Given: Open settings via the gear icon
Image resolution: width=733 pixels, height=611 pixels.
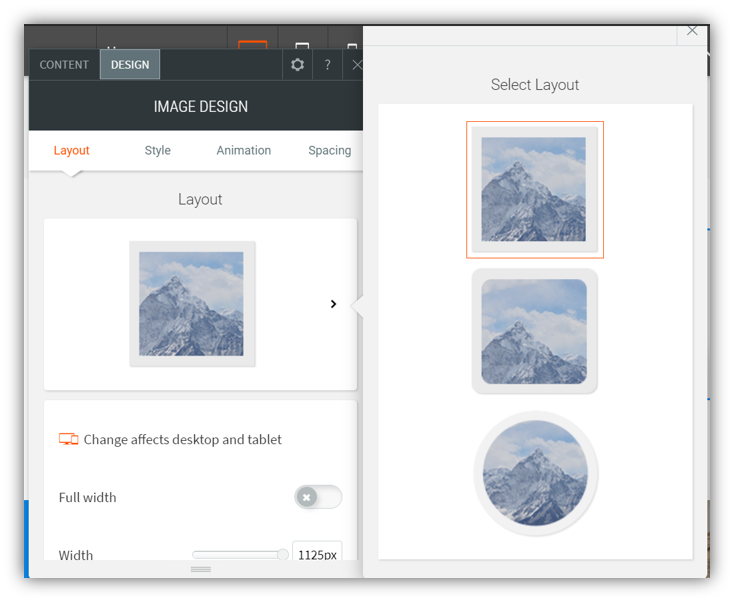Looking at the screenshot, I should coord(297,65).
